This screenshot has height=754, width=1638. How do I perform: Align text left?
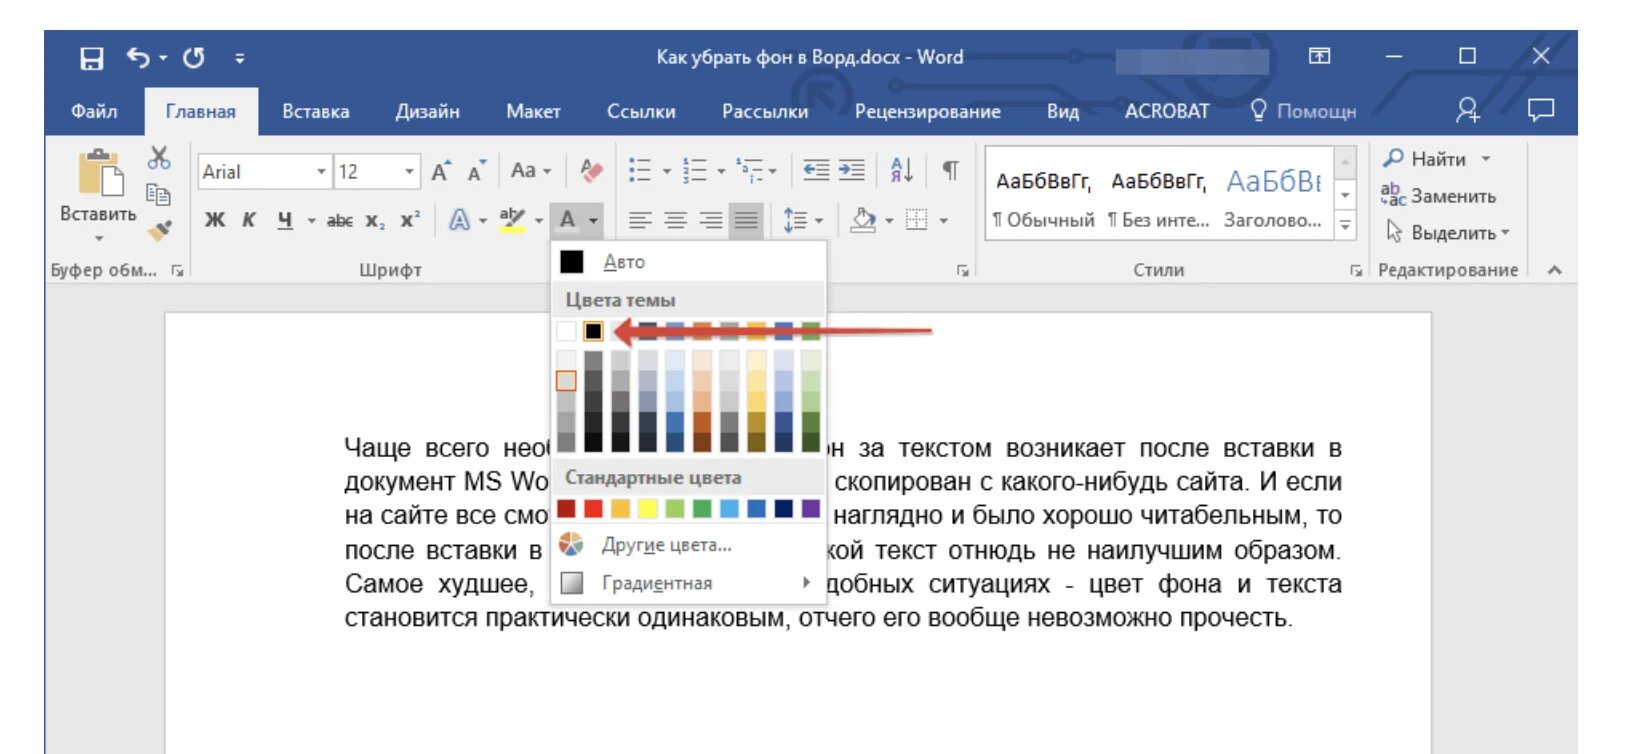pos(640,220)
